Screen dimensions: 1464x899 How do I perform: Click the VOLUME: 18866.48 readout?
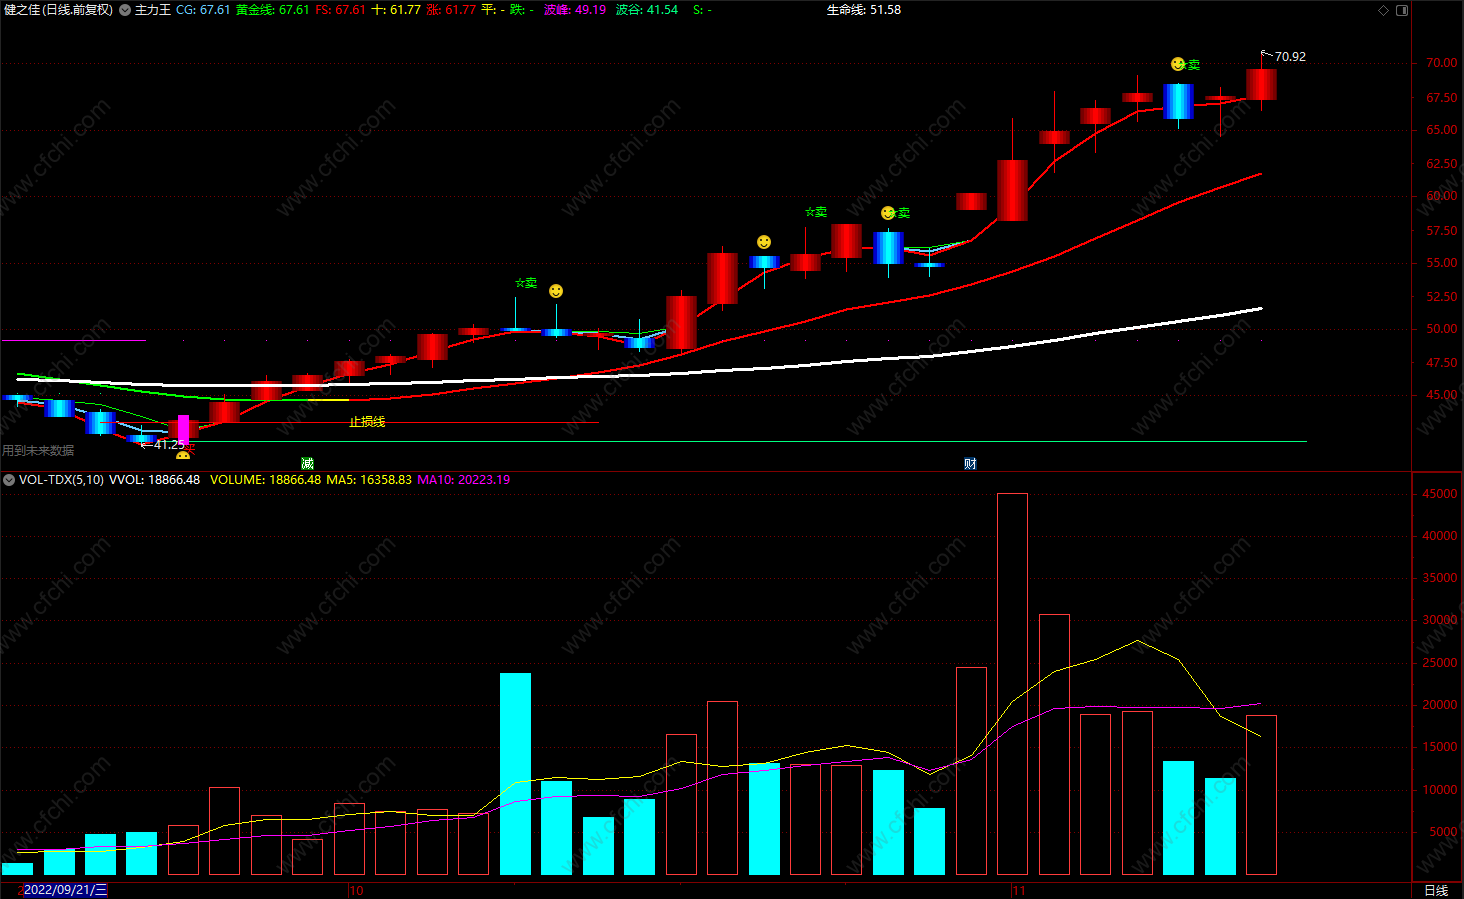pyautogui.click(x=266, y=480)
